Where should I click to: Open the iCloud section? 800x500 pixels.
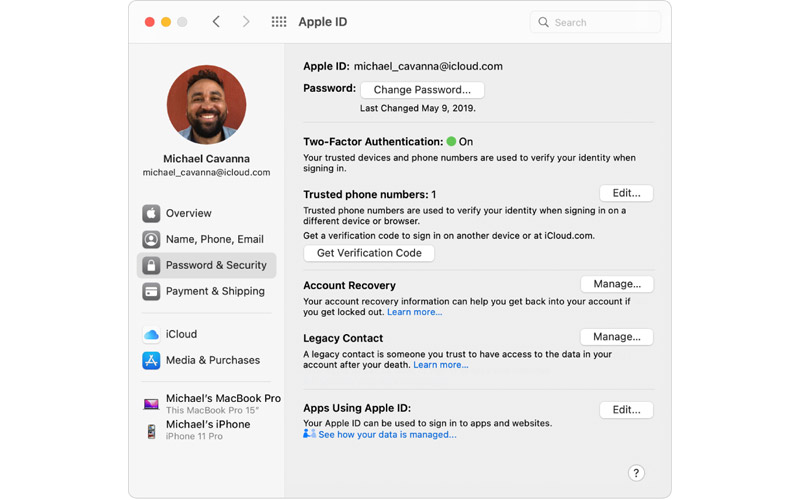pyautogui.click(x=206, y=335)
